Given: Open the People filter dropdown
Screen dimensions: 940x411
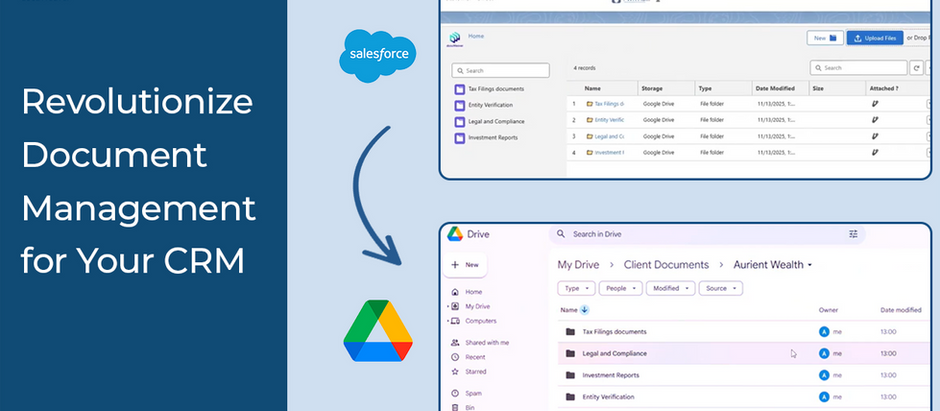Looking at the screenshot, I should tap(620, 288).
